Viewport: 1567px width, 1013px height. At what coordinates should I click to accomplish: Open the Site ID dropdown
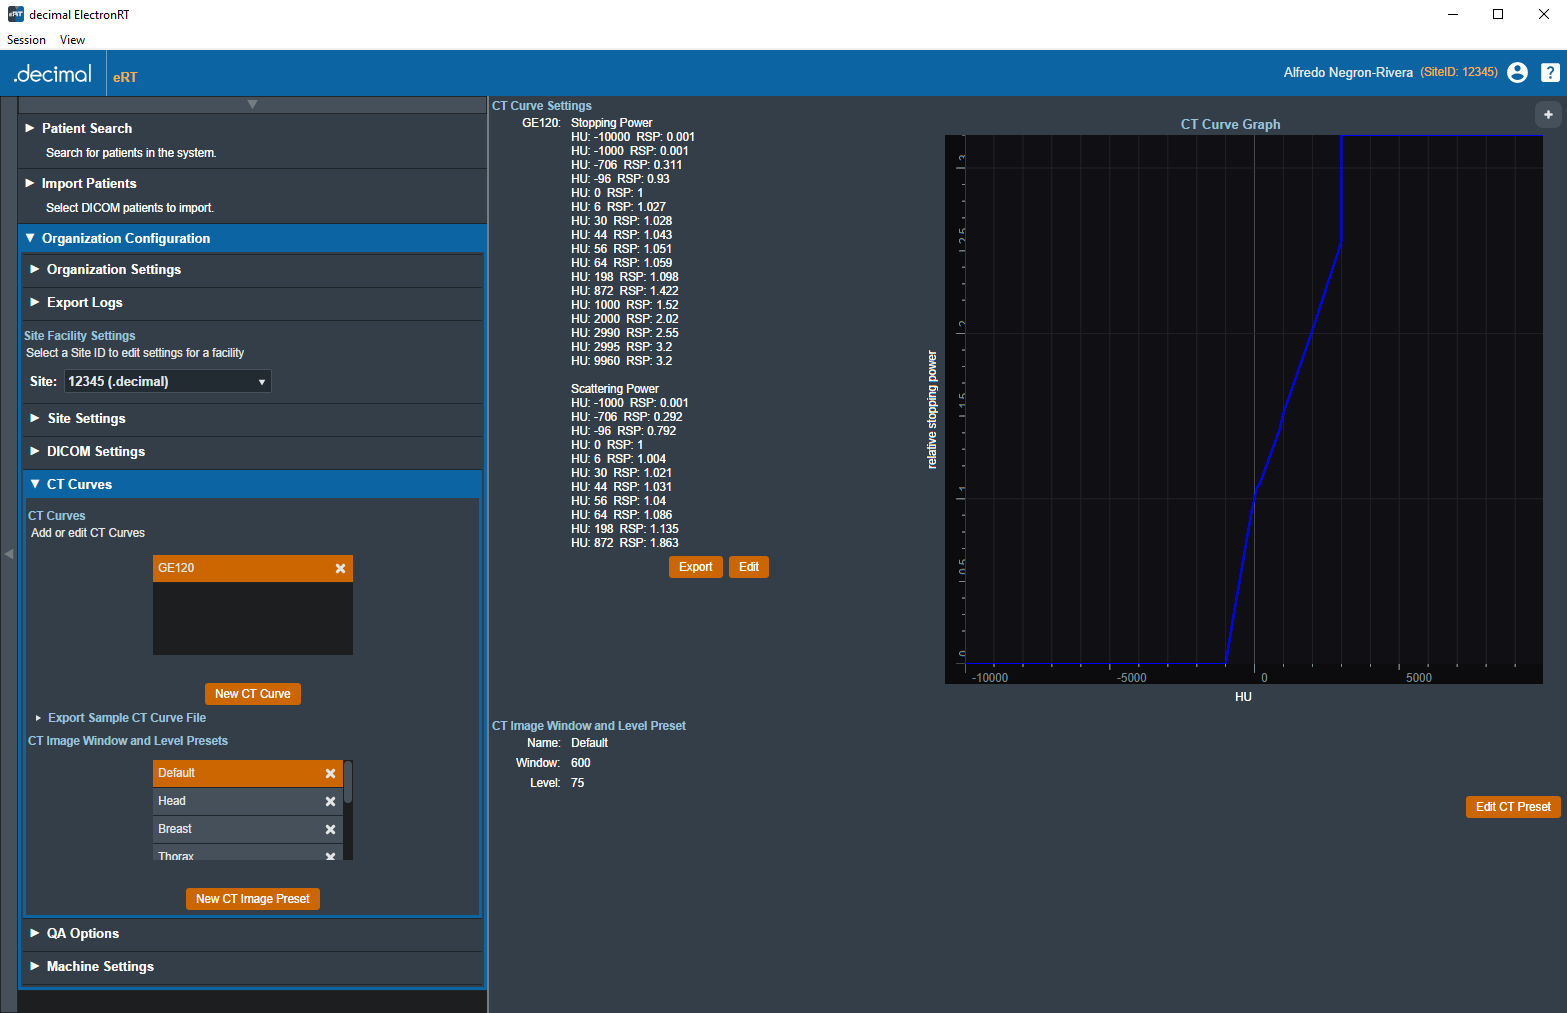point(167,381)
